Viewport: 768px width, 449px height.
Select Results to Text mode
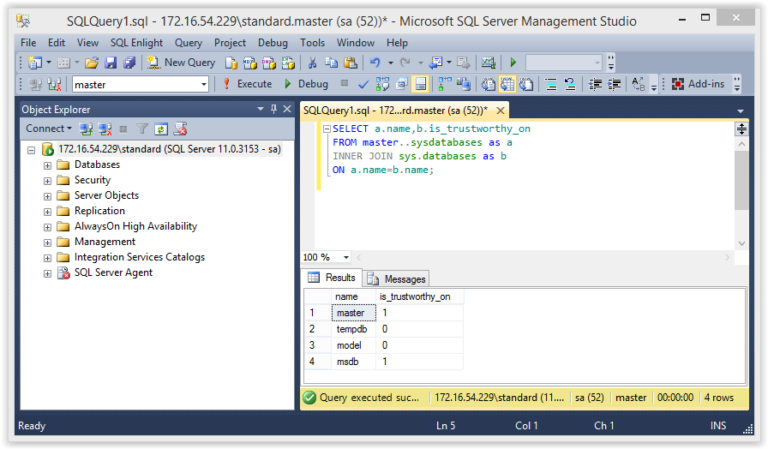tap(488, 84)
